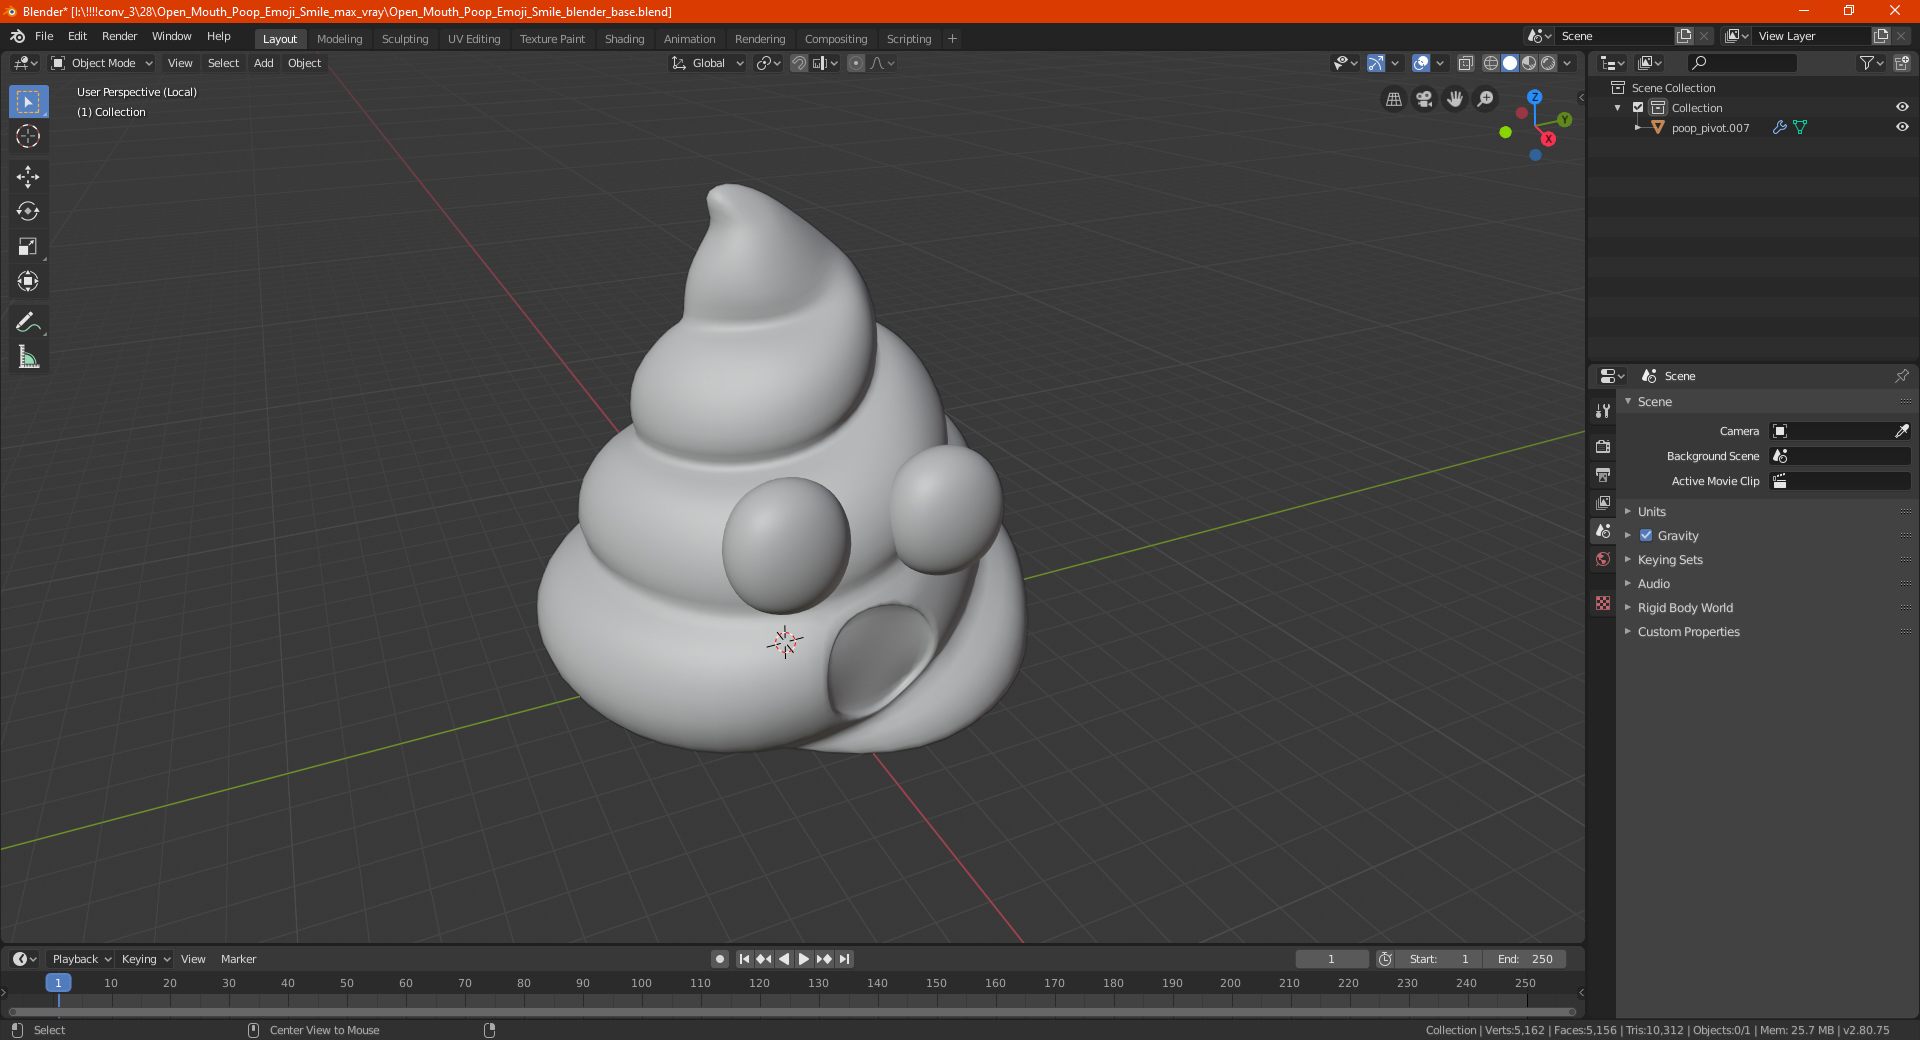
Task: Switch to wireframe shading
Action: pyautogui.click(x=1491, y=63)
